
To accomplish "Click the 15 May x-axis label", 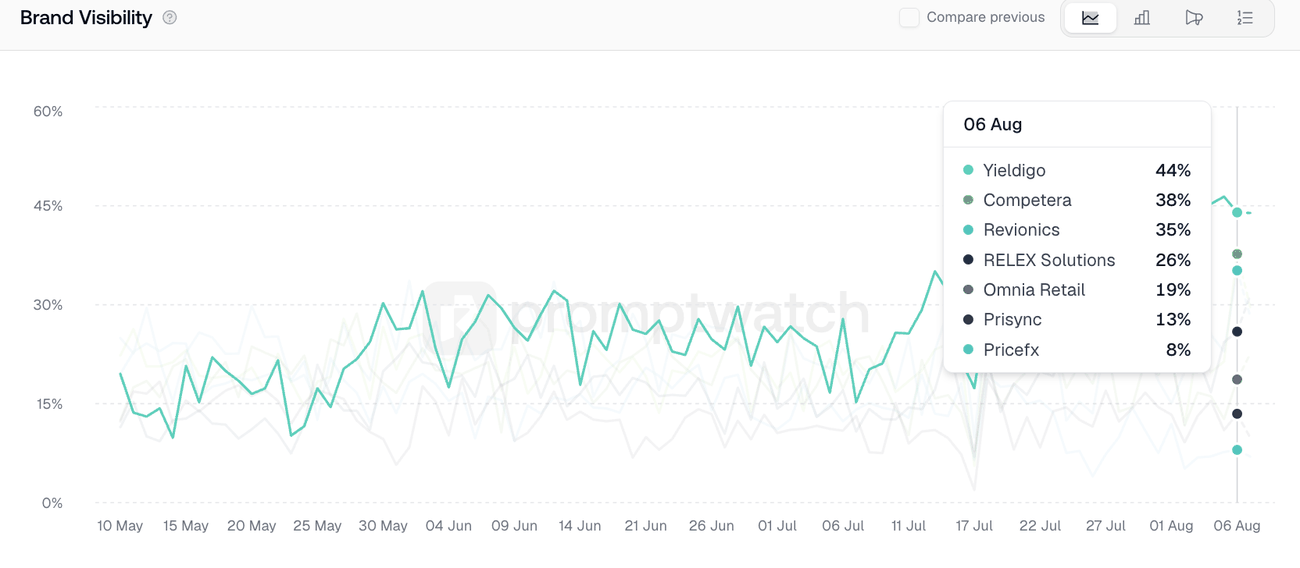I will pyautogui.click(x=186, y=526).
